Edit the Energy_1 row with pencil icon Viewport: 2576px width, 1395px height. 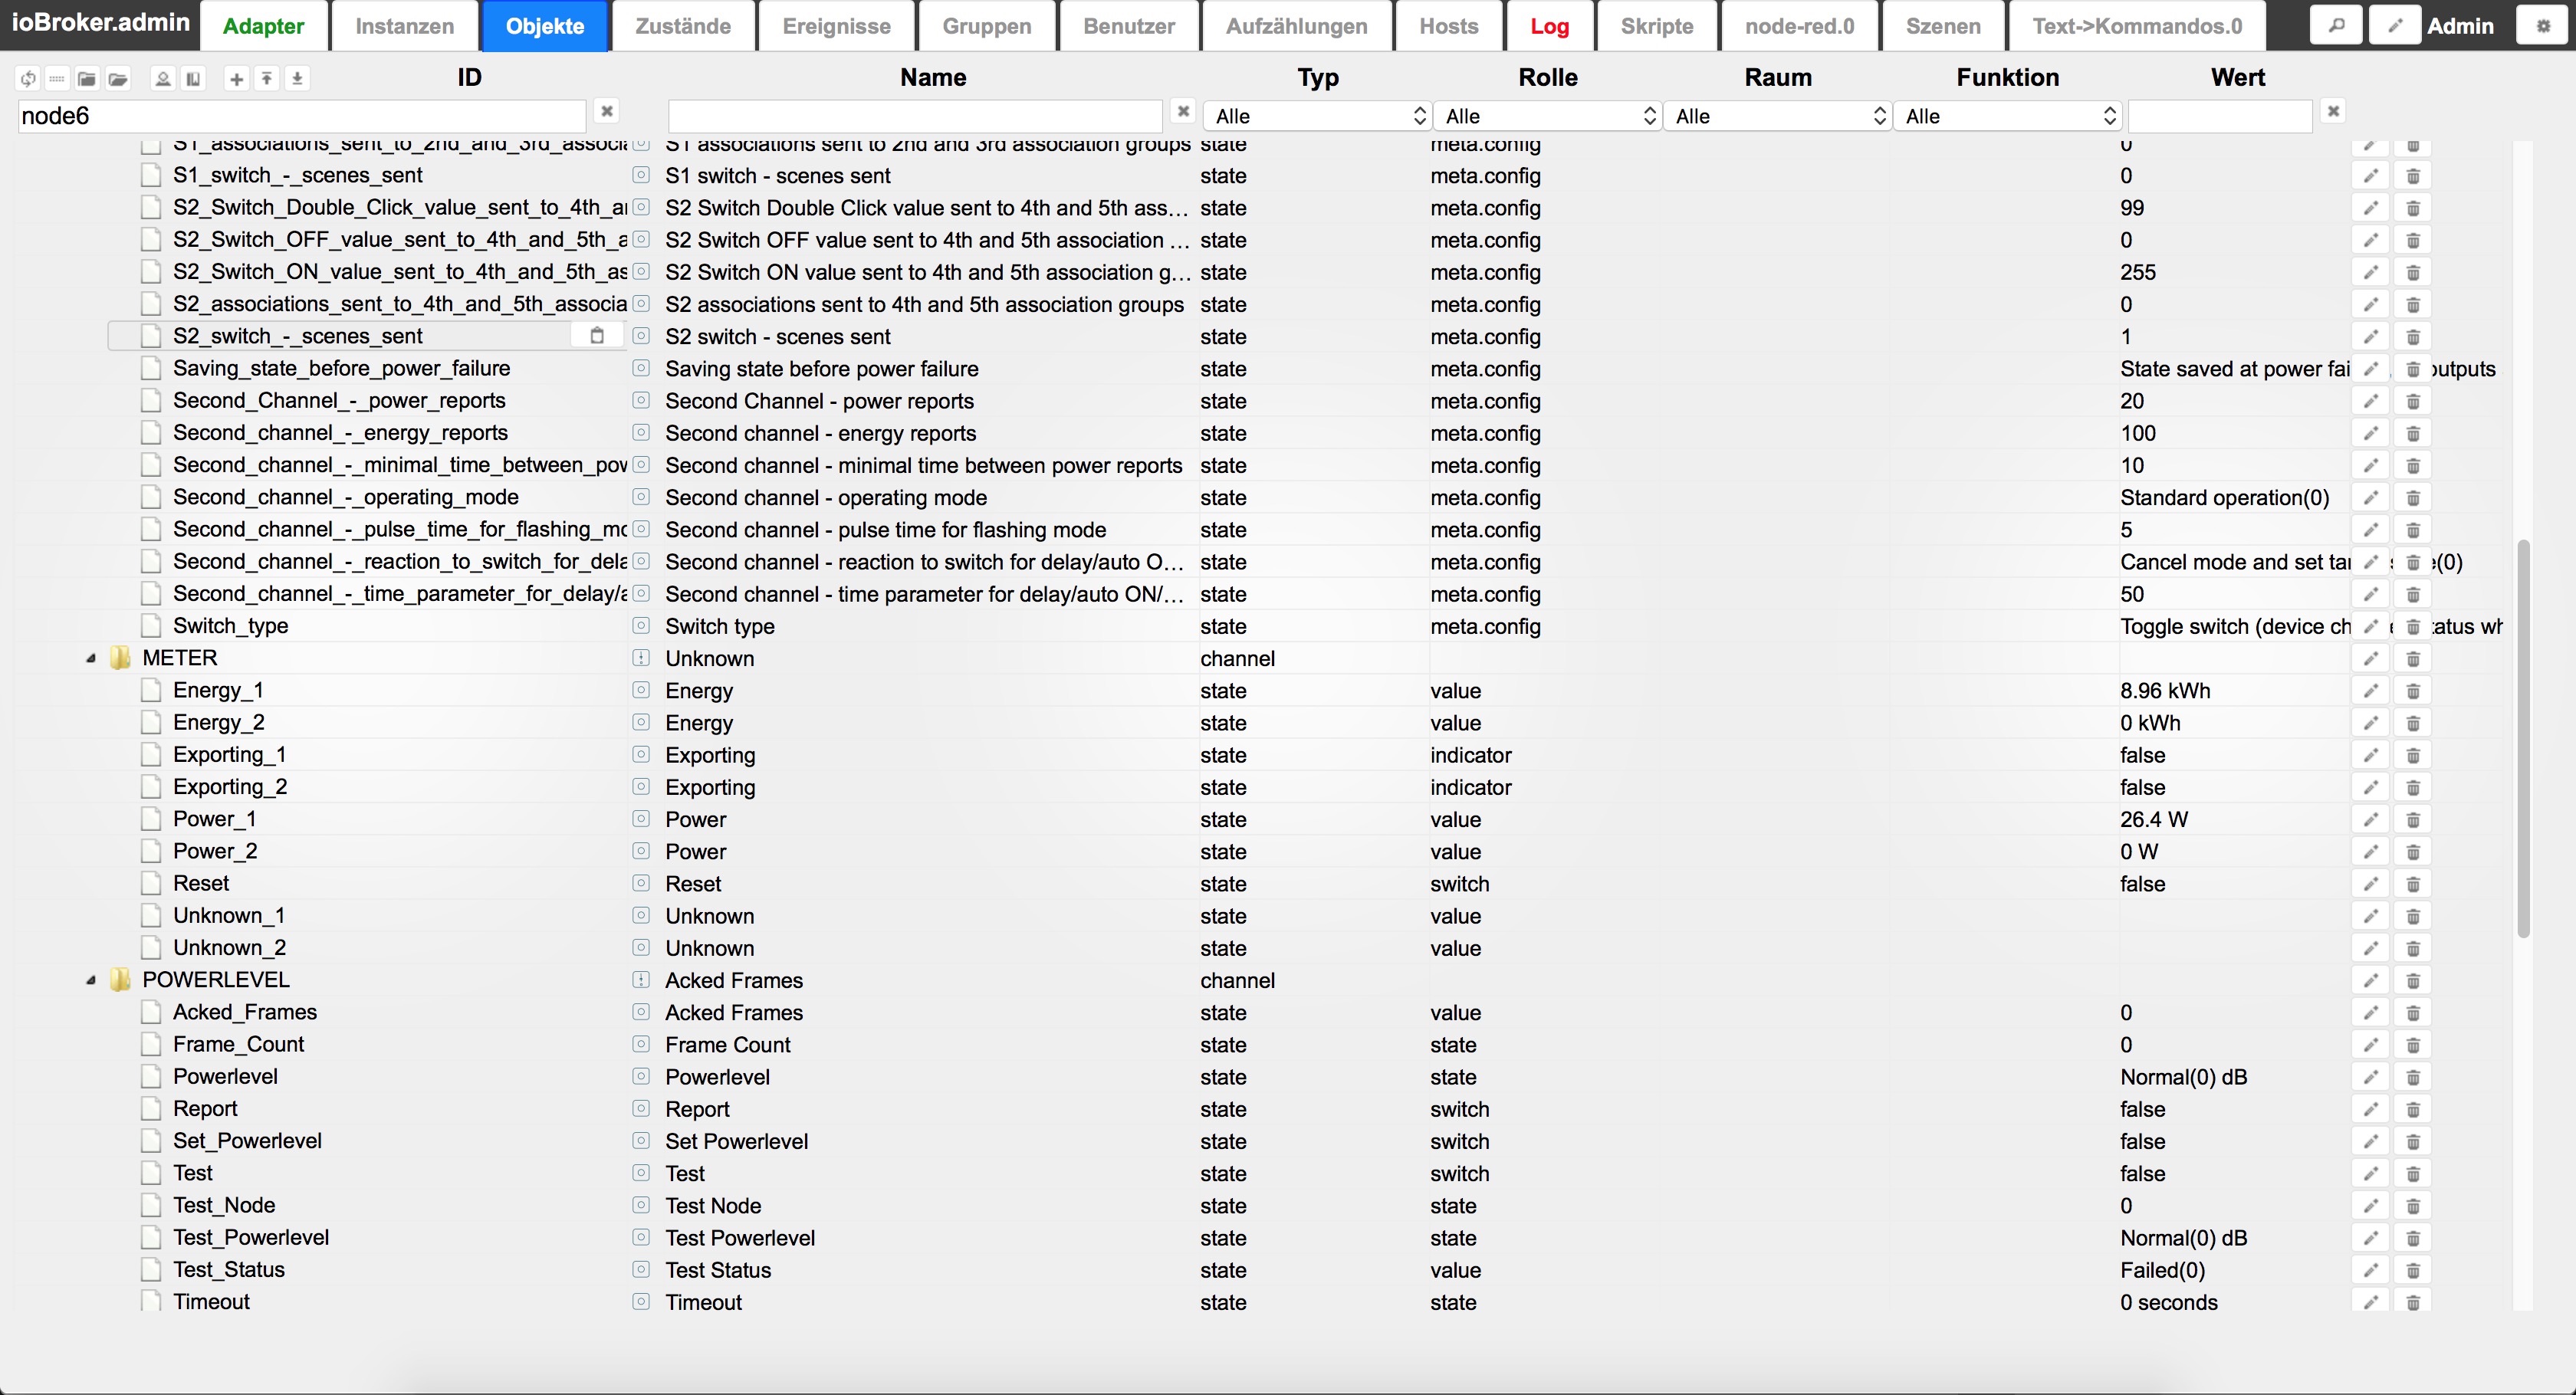point(2370,691)
